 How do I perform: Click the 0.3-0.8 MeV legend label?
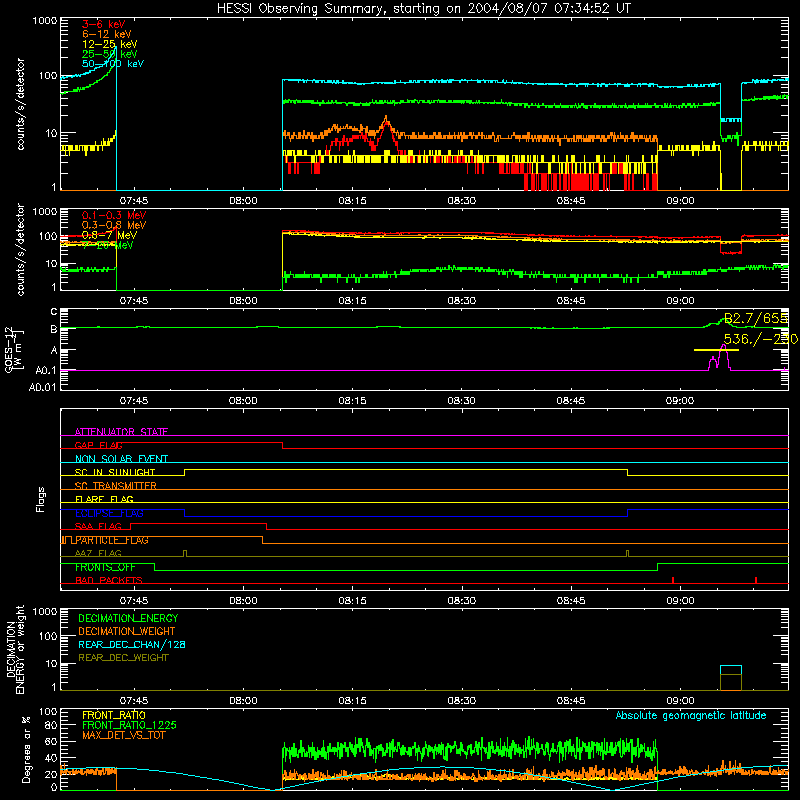114,225
